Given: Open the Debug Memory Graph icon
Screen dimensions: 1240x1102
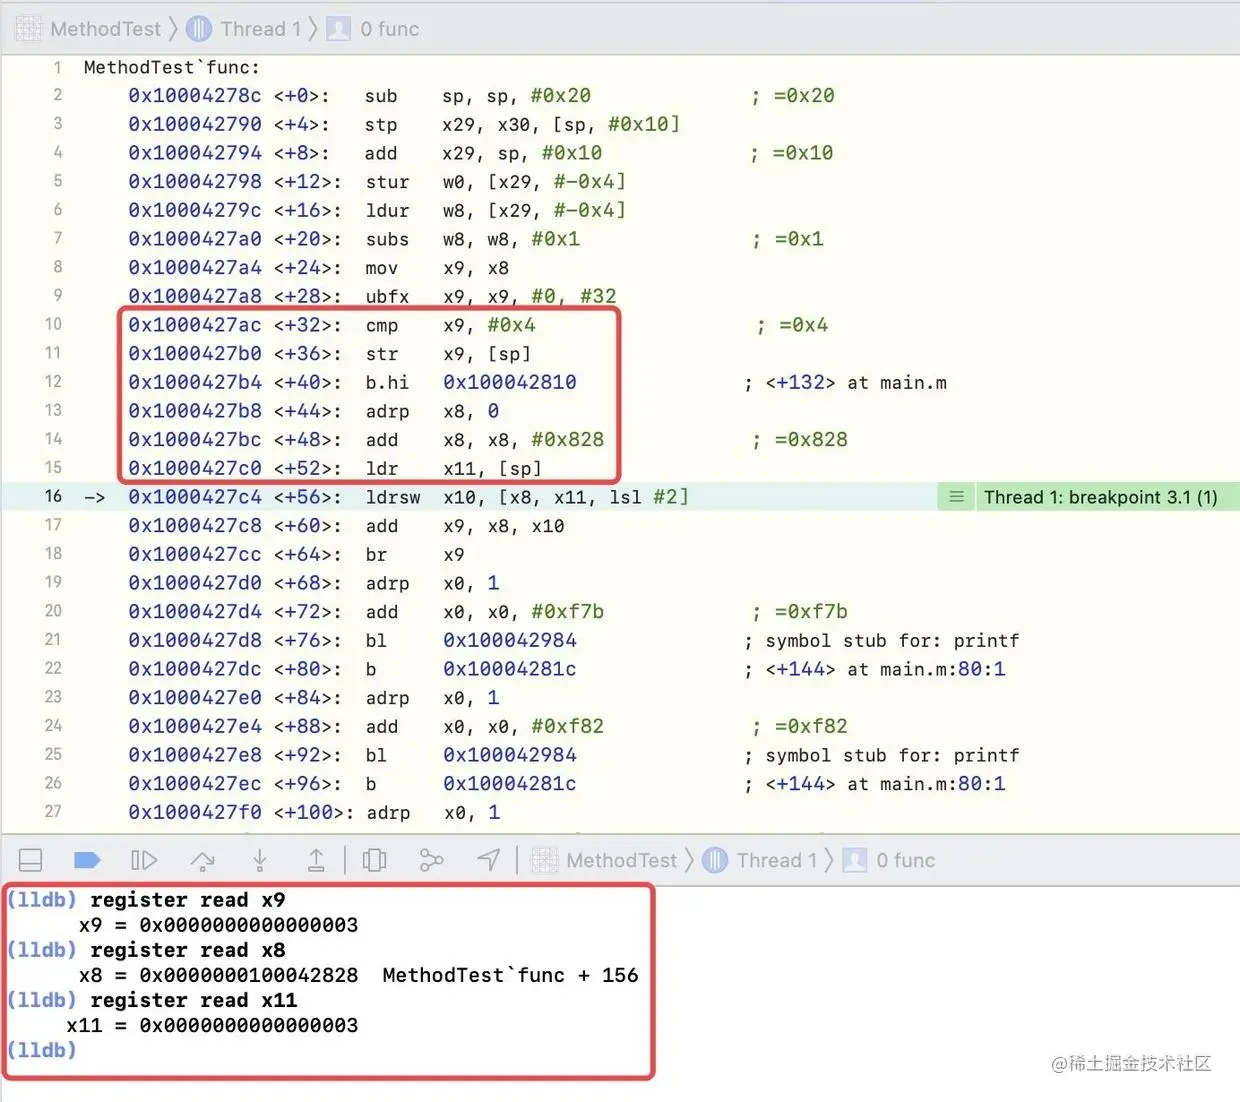Looking at the screenshot, I should tap(431, 860).
